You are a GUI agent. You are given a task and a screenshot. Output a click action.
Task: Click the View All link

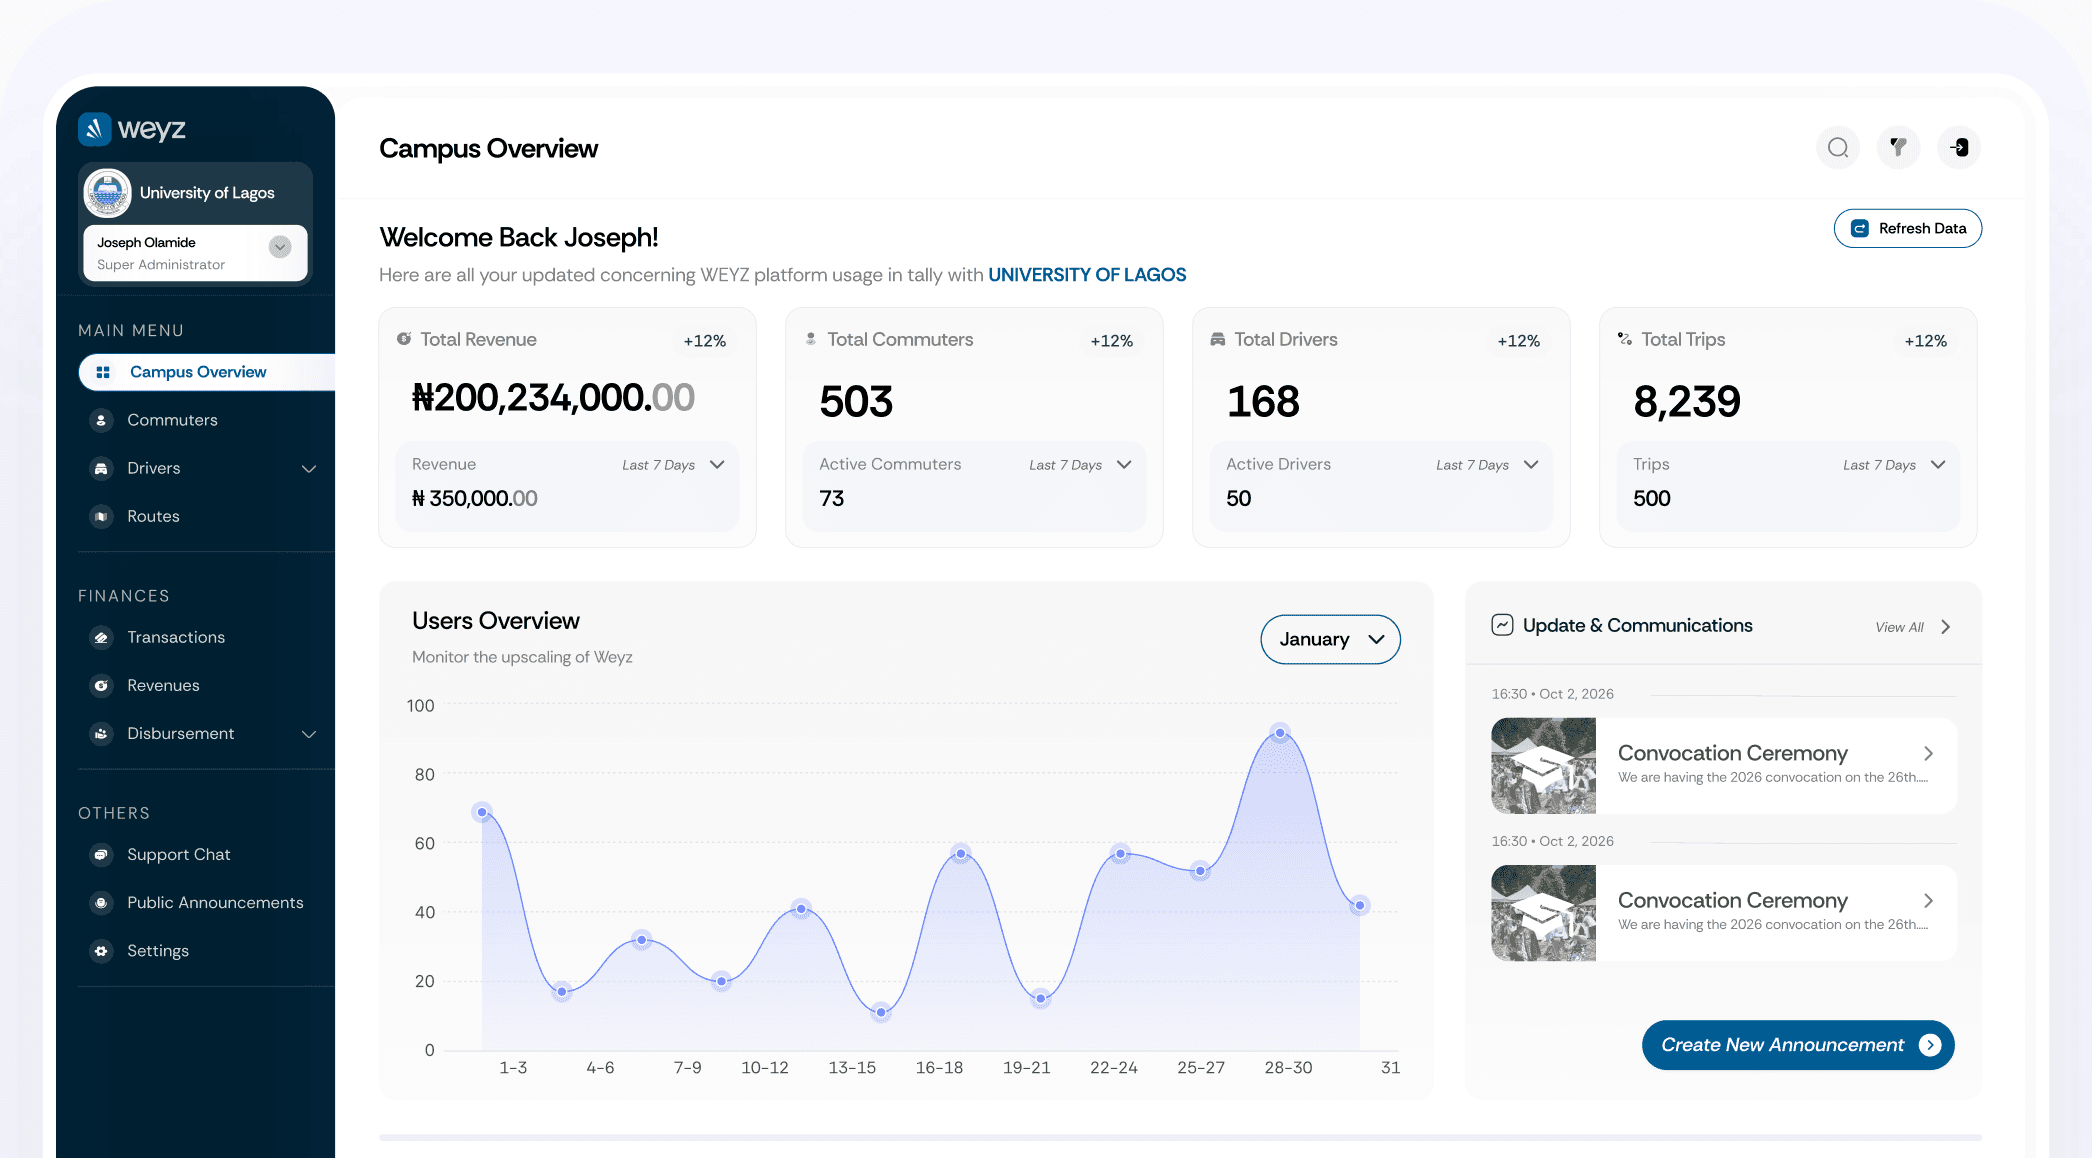point(1899,627)
